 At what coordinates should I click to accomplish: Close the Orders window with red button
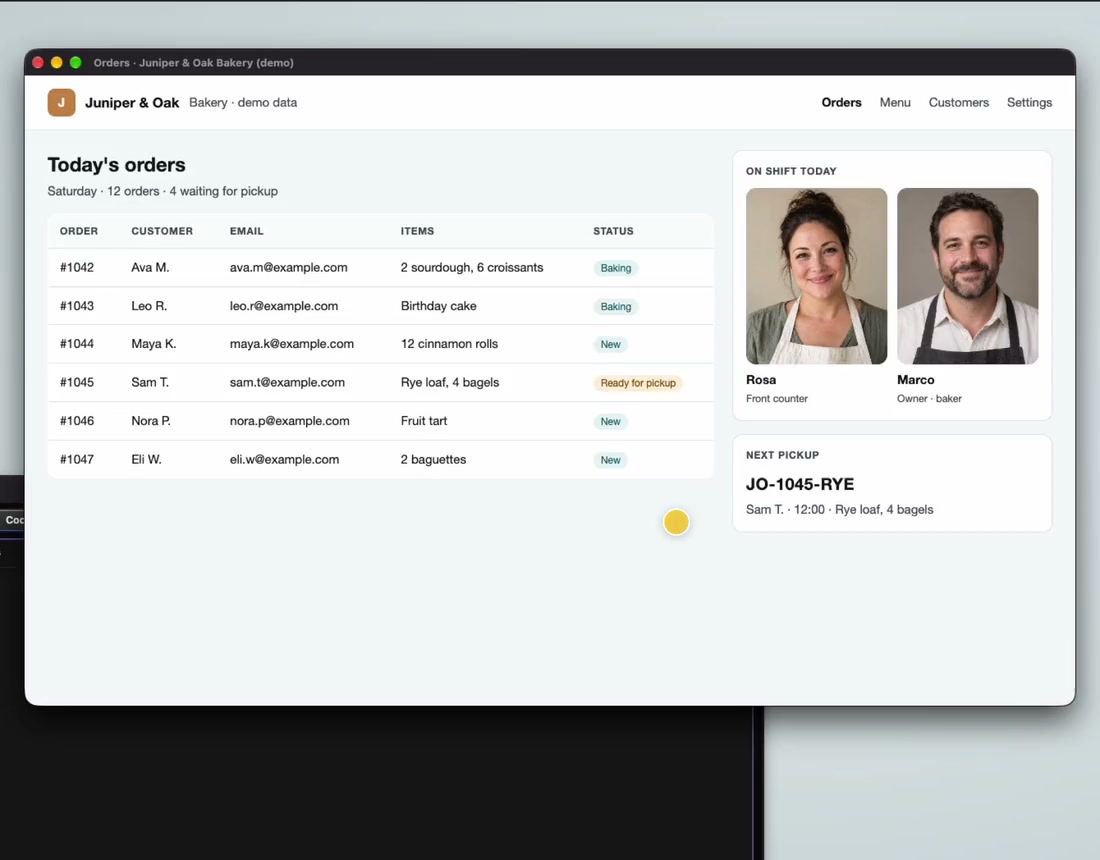[x=38, y=62]
